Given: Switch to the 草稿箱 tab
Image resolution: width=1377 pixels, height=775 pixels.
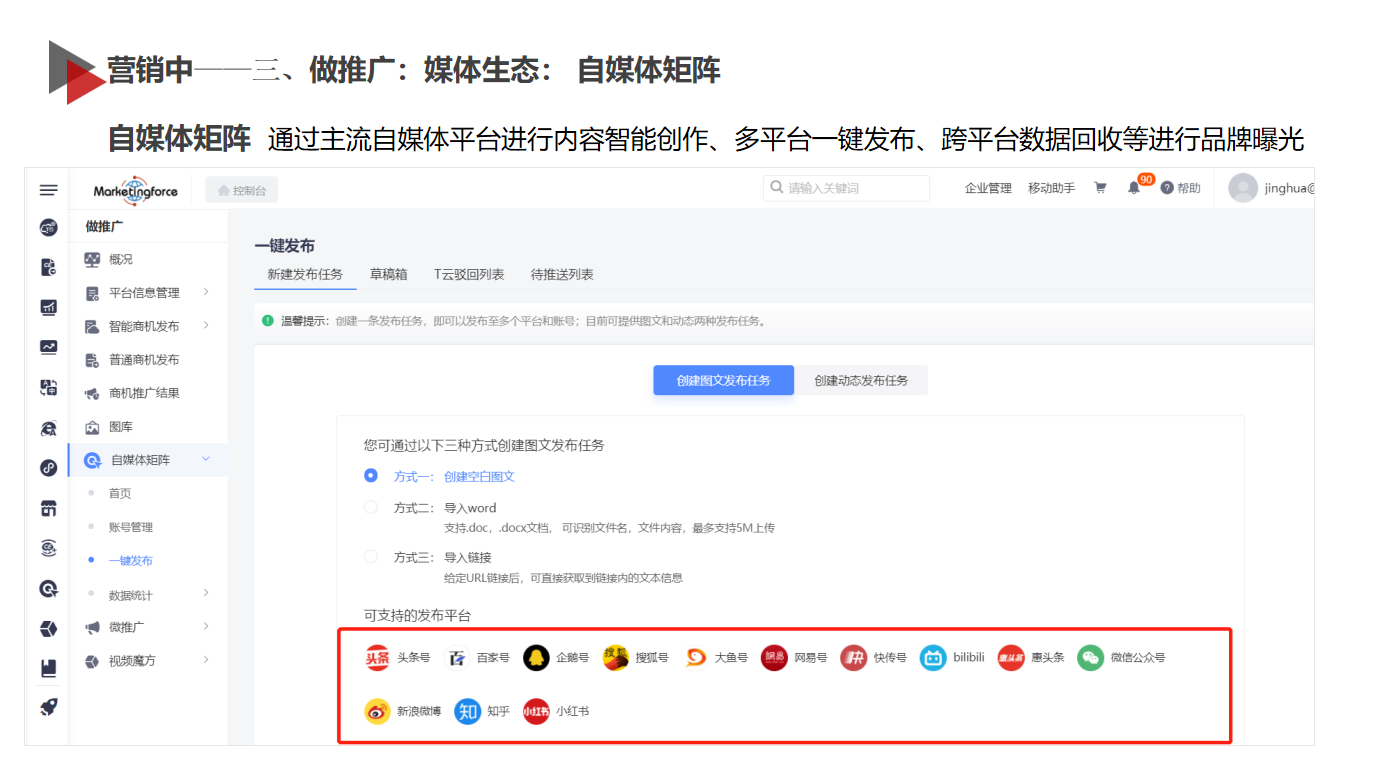Looking at the screenshot, I should click(388, 275).
